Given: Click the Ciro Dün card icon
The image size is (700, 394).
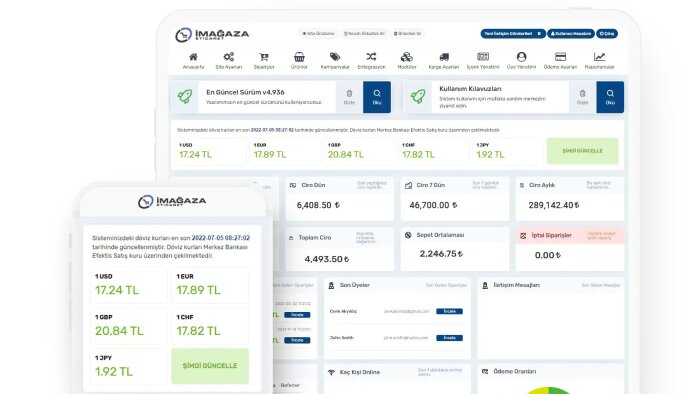Looking at the screenshot, I should tap(293, 185).
